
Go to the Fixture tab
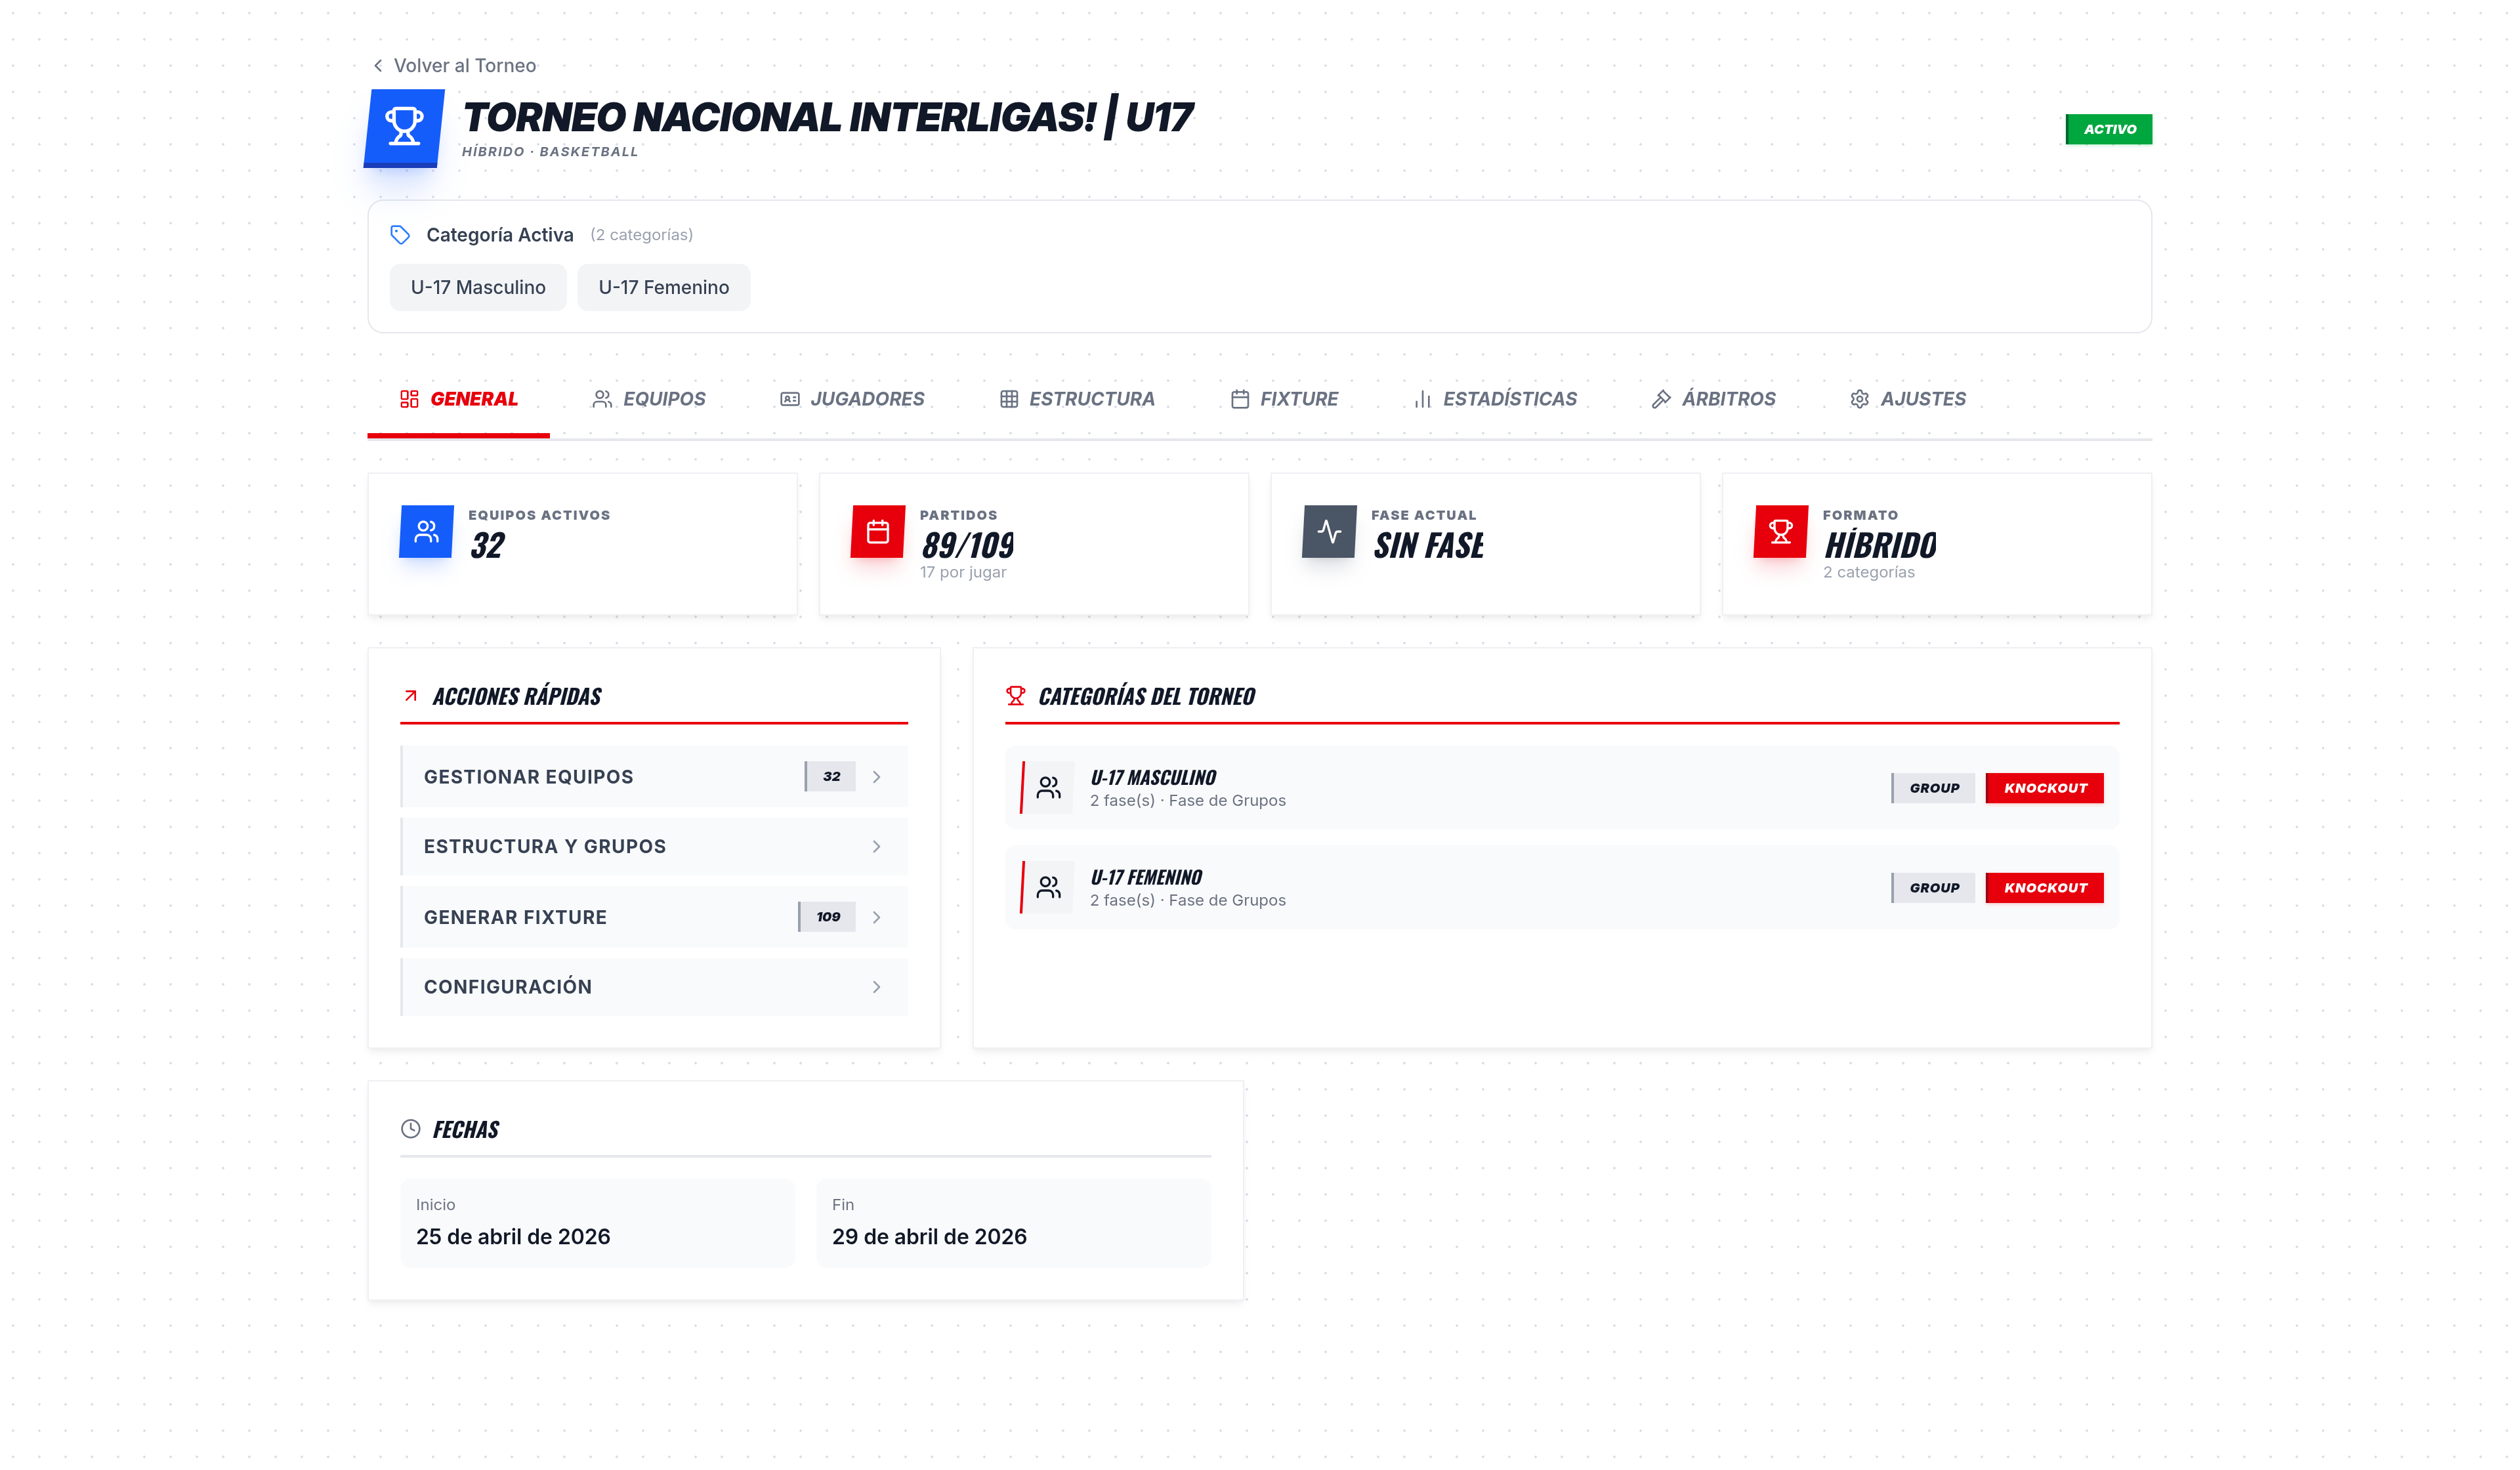tap(1285, 399)
